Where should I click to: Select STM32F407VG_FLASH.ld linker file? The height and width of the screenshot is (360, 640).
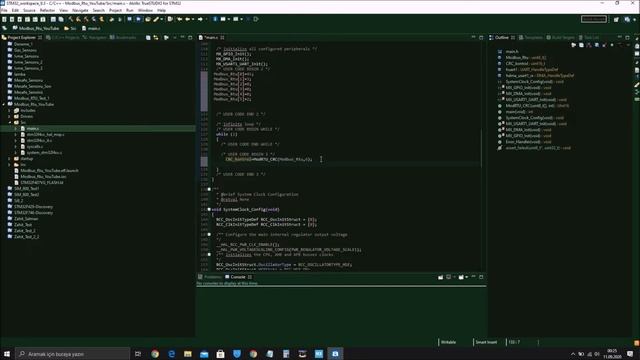pyautogui.click(x=42, y=182)
